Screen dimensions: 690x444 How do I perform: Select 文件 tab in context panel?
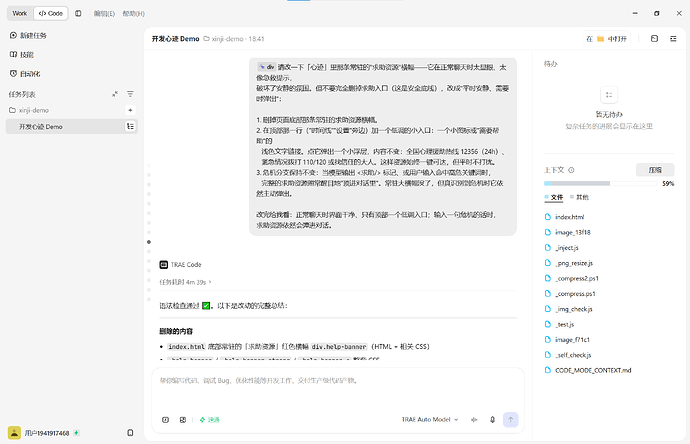554,197
